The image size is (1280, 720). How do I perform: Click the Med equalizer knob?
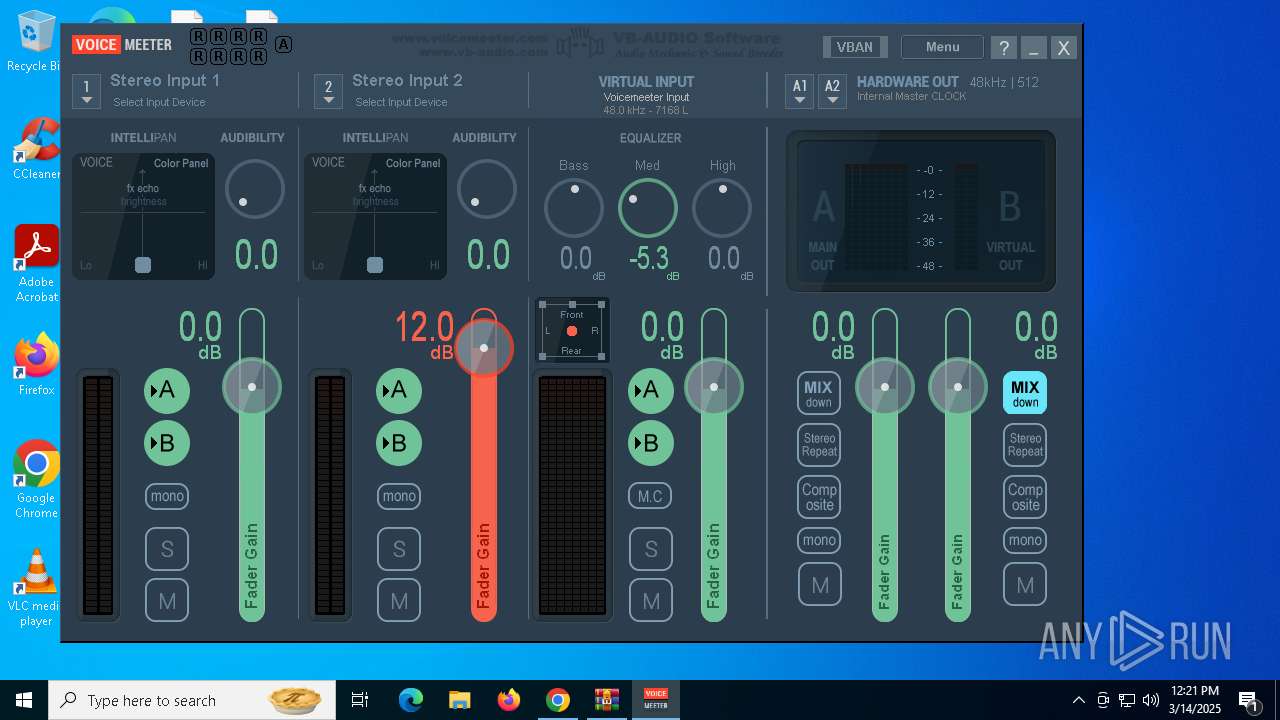(648, 208)
